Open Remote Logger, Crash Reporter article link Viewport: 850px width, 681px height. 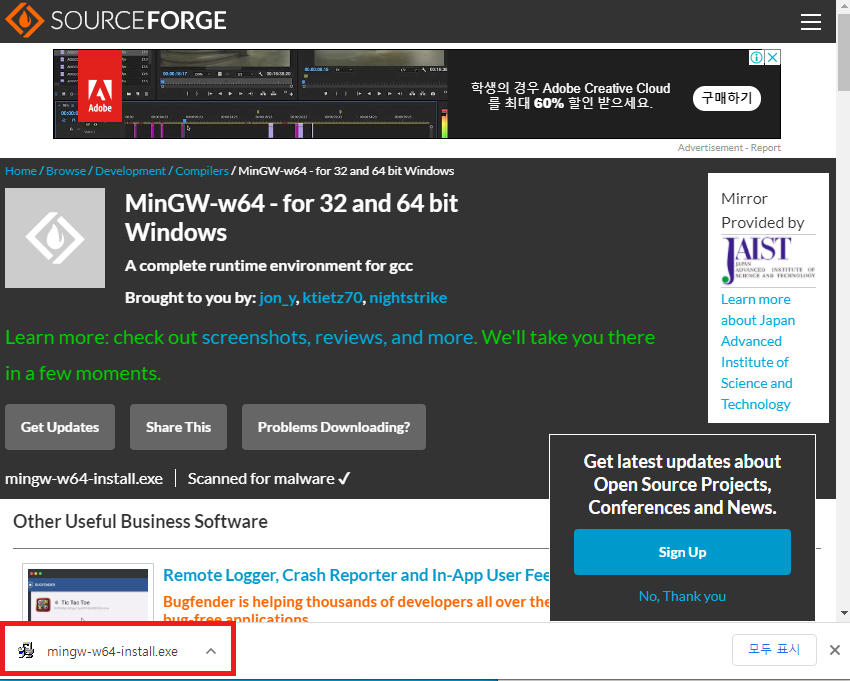(x=356, y=575)
